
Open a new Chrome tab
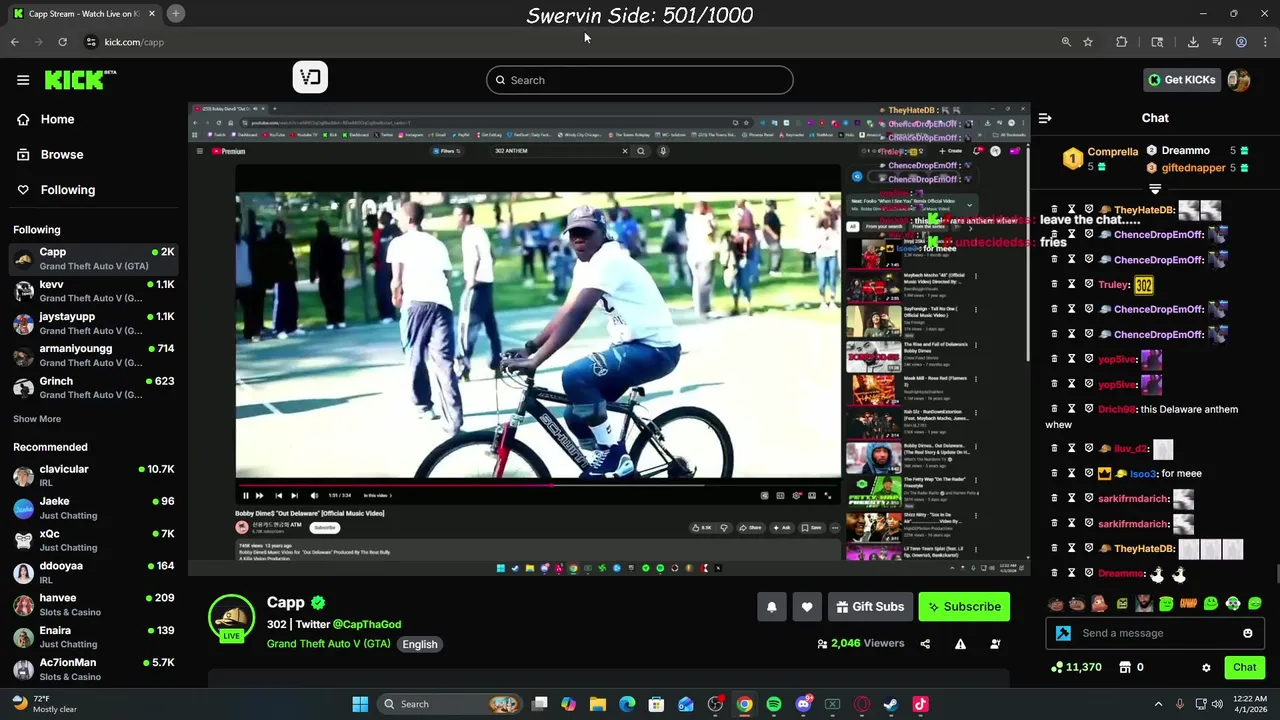[x=175, y=13]
